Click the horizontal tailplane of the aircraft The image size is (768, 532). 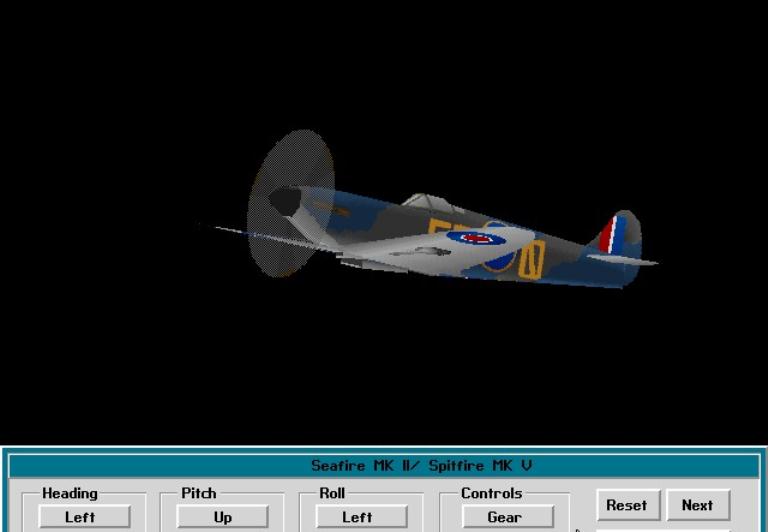tap(625, 260)
